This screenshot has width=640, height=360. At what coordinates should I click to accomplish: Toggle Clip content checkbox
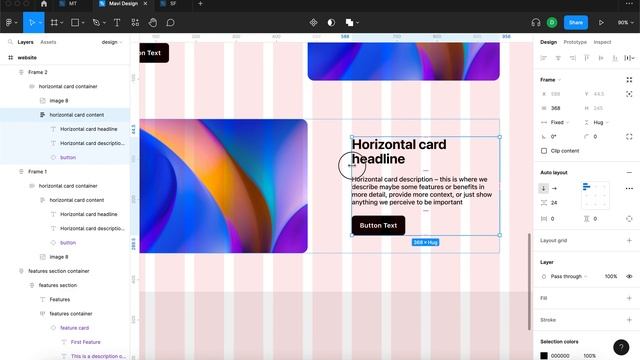[544, 151]
